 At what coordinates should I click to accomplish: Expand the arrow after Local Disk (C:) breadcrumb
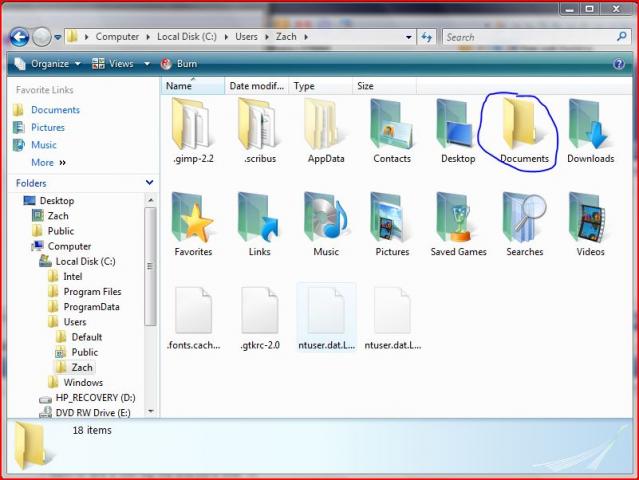click(226, 37)
